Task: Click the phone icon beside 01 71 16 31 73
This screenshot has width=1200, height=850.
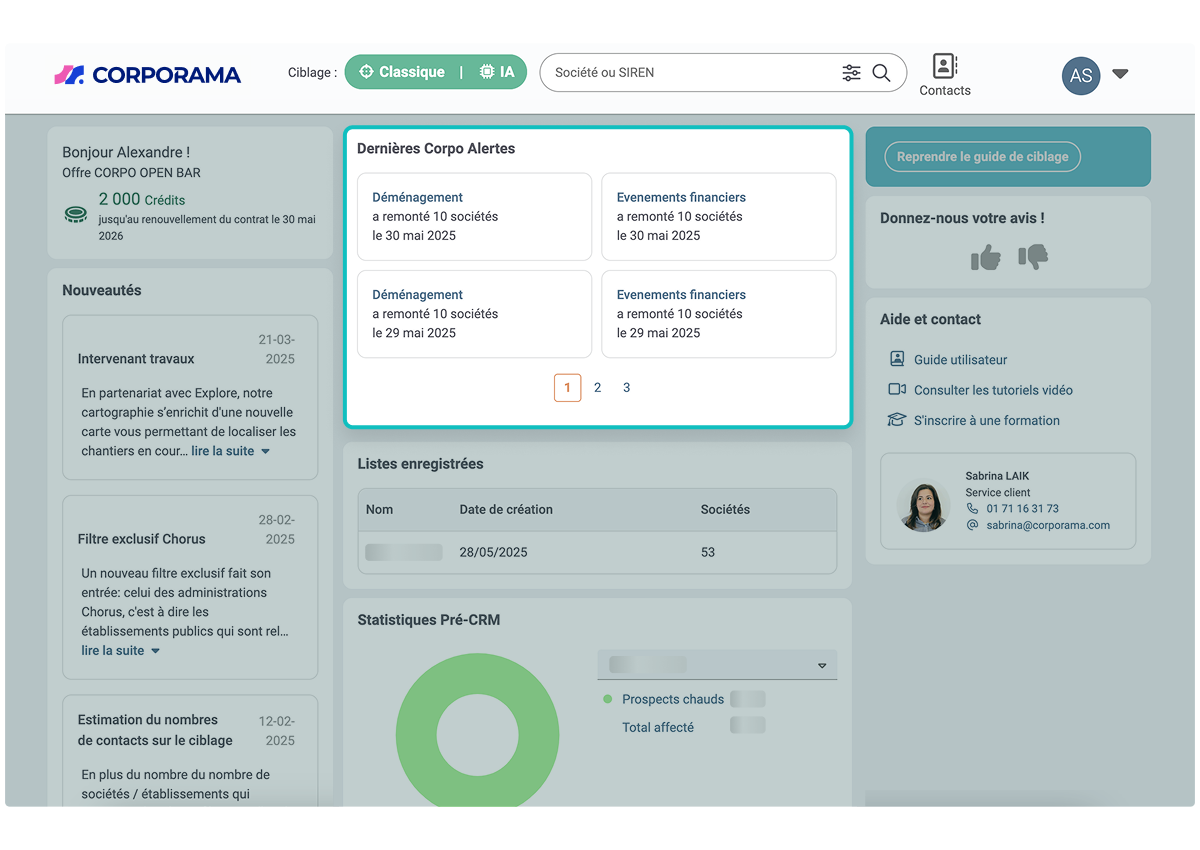Action: click(x=973, y=508)
